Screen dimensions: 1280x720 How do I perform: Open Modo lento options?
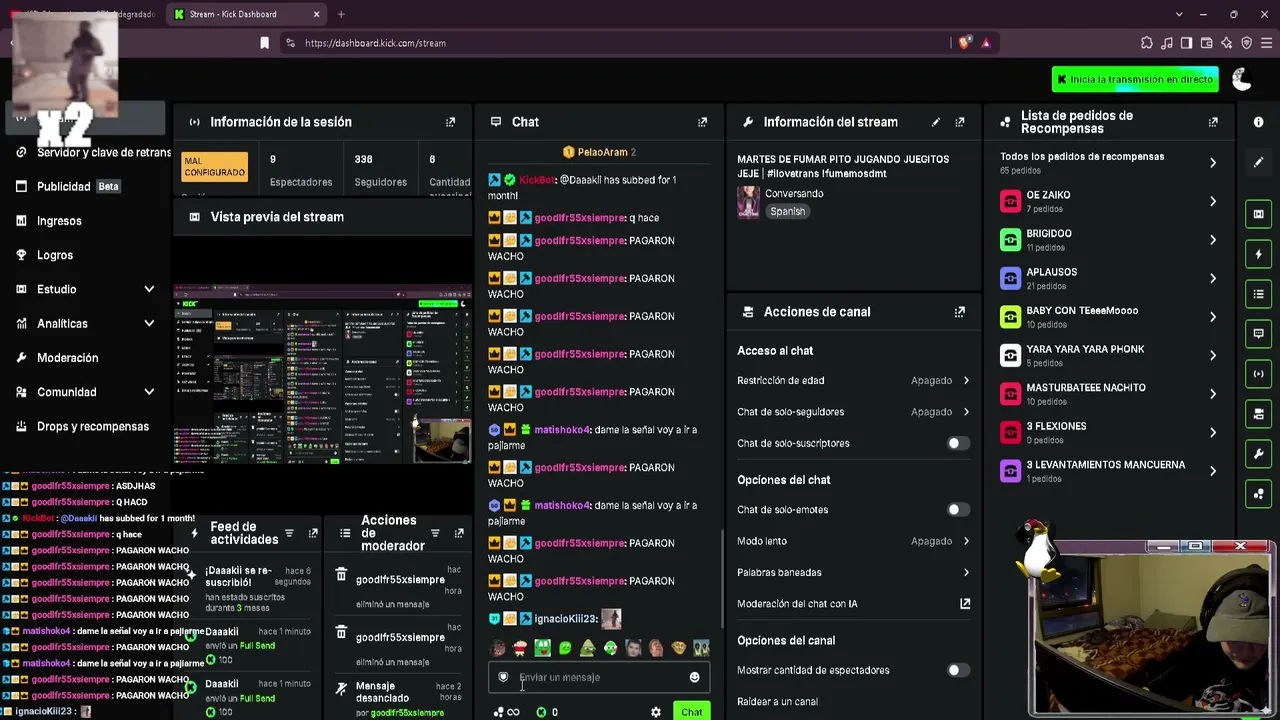point(853,541)
